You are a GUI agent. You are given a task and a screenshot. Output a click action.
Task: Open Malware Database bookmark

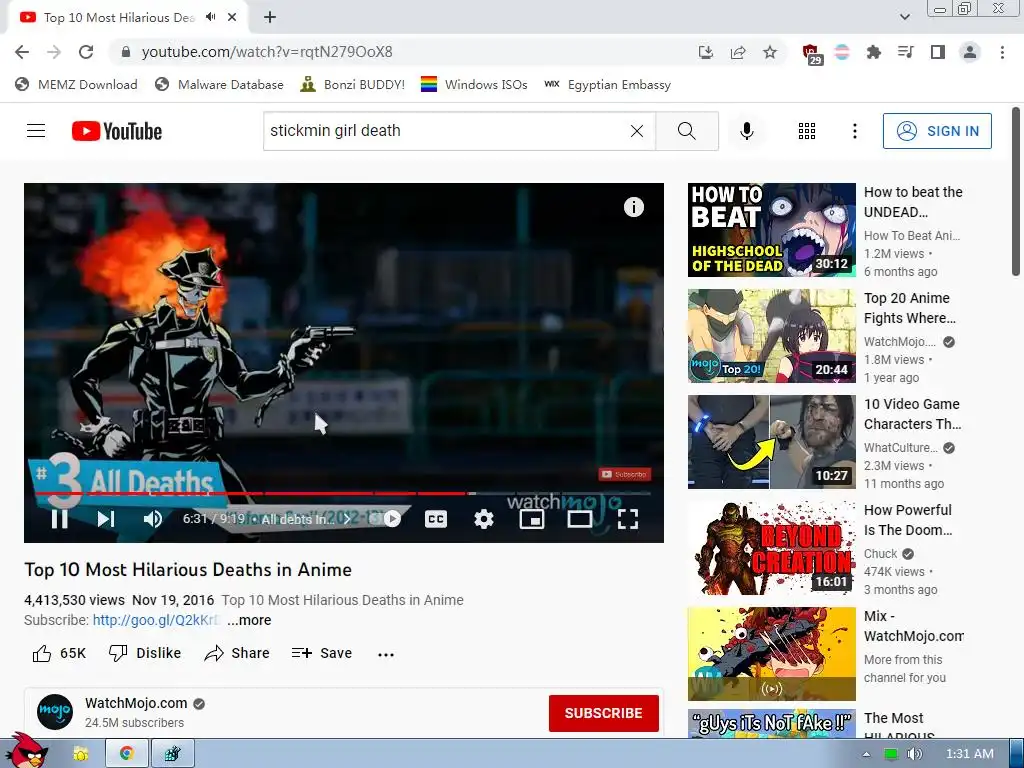pyautogui.click(x=219, y=84)
